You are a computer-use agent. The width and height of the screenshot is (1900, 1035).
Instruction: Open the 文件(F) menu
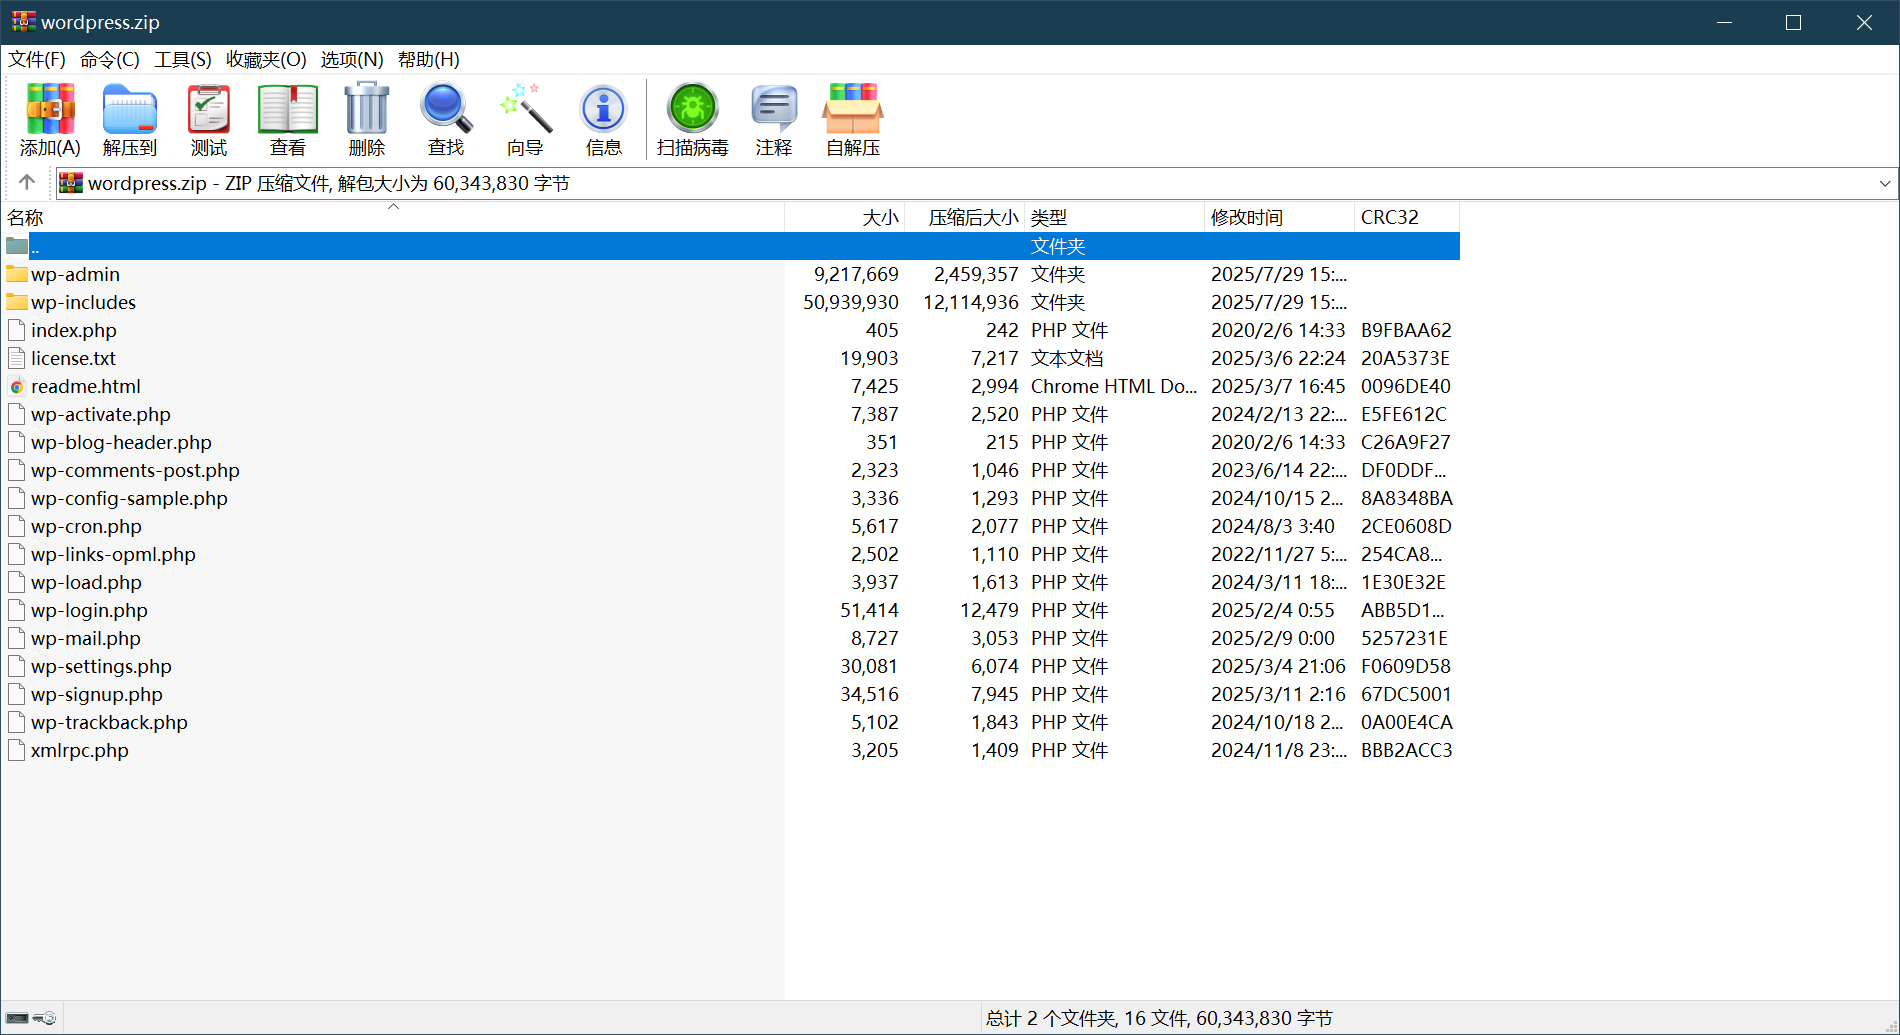pos(37,60)
